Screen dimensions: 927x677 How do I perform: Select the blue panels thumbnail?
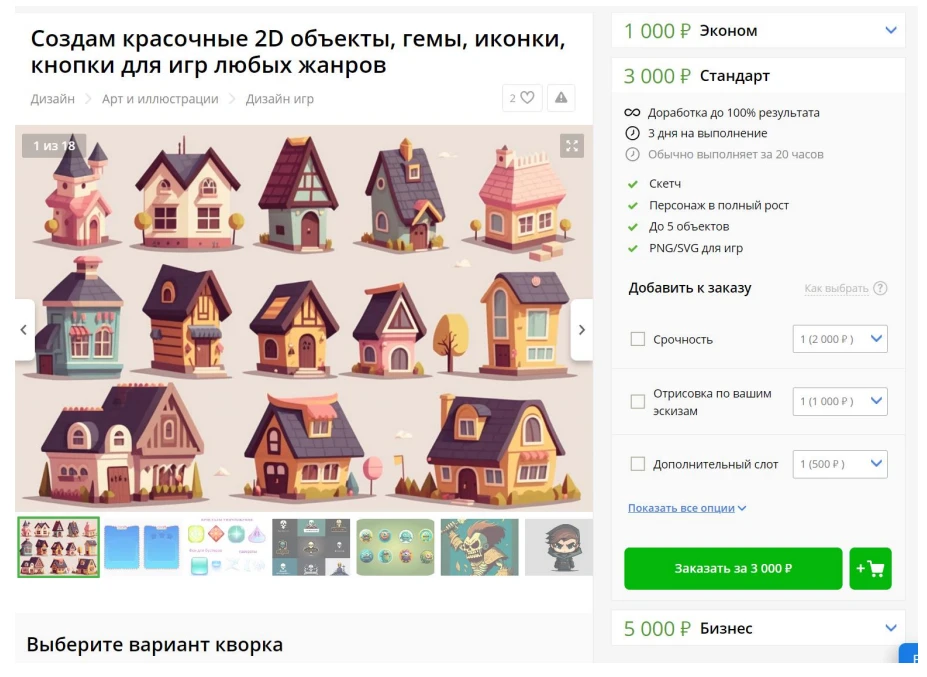(142, 547)
